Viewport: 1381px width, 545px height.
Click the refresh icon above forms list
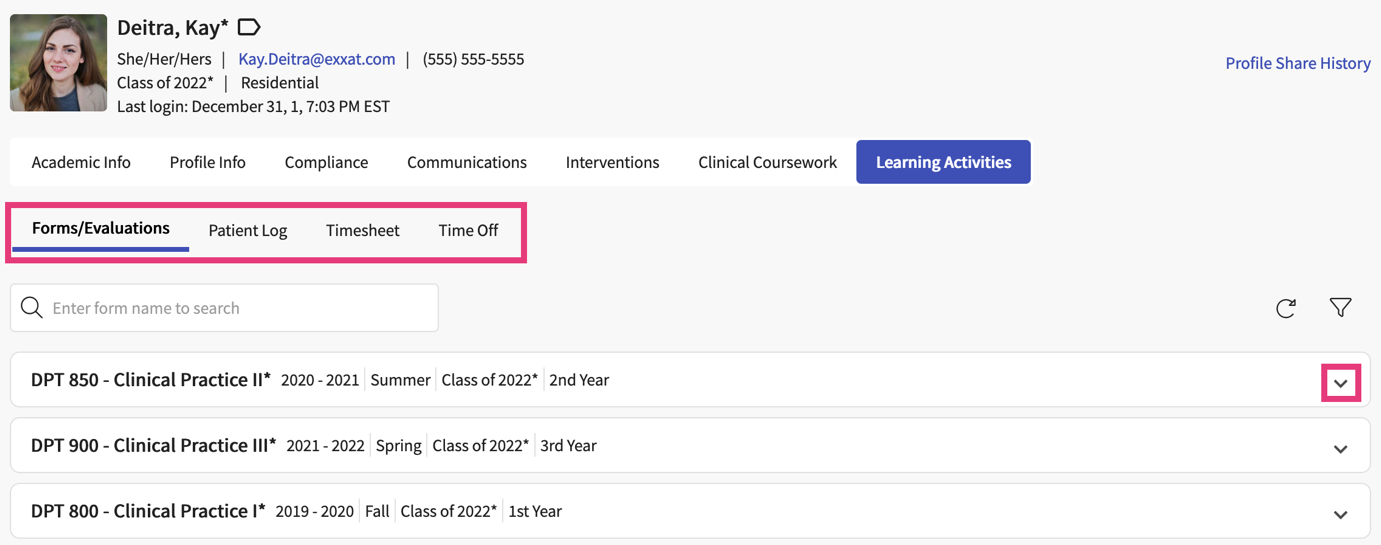coord(1286,308)
